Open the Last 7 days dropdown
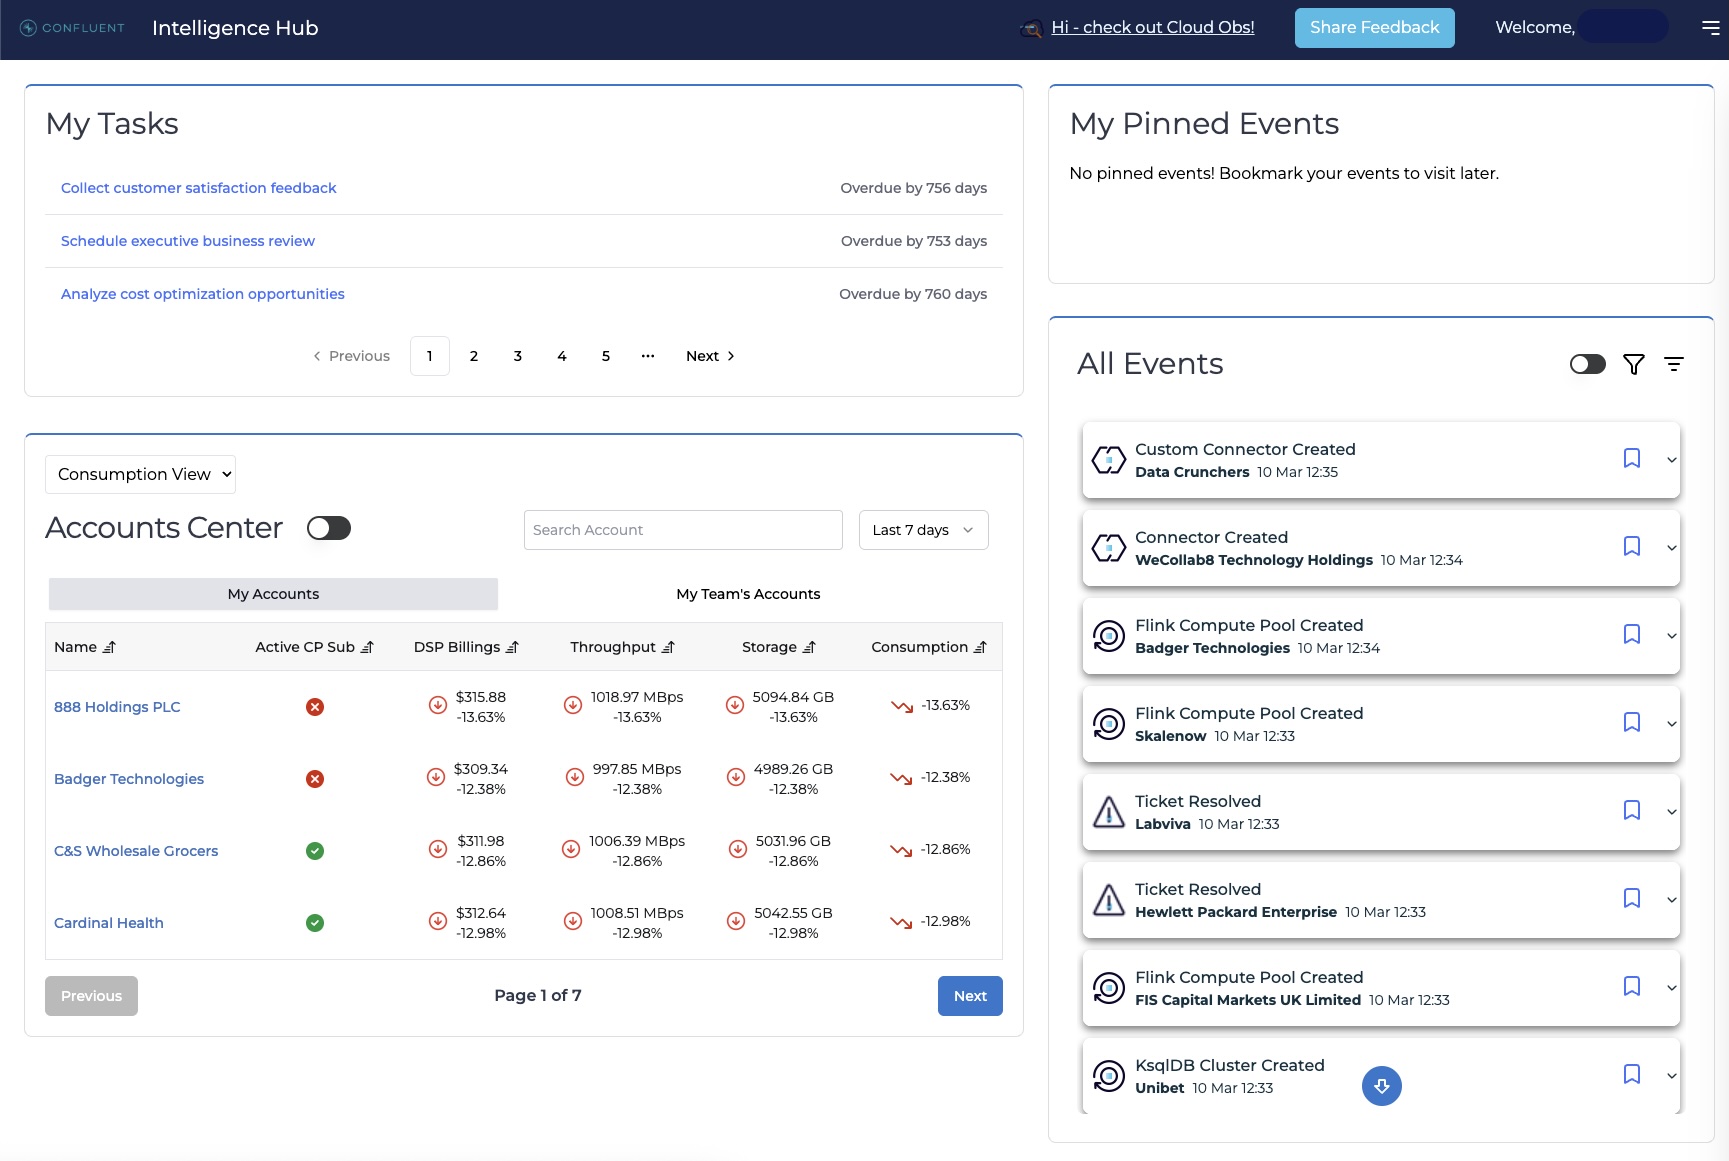The height and width of the screenshot is (1161, 1729). (924, 530)
